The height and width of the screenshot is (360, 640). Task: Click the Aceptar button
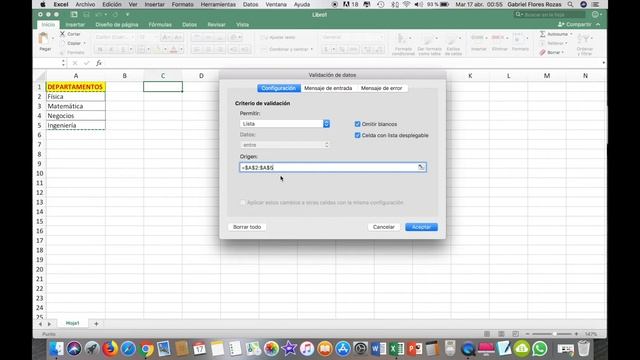(x=421, y=227)
